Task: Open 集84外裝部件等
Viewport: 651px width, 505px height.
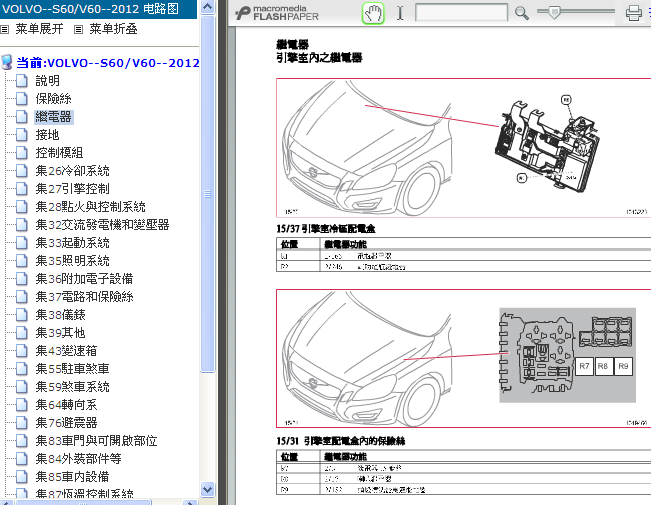Action: [x=78, y=458]
